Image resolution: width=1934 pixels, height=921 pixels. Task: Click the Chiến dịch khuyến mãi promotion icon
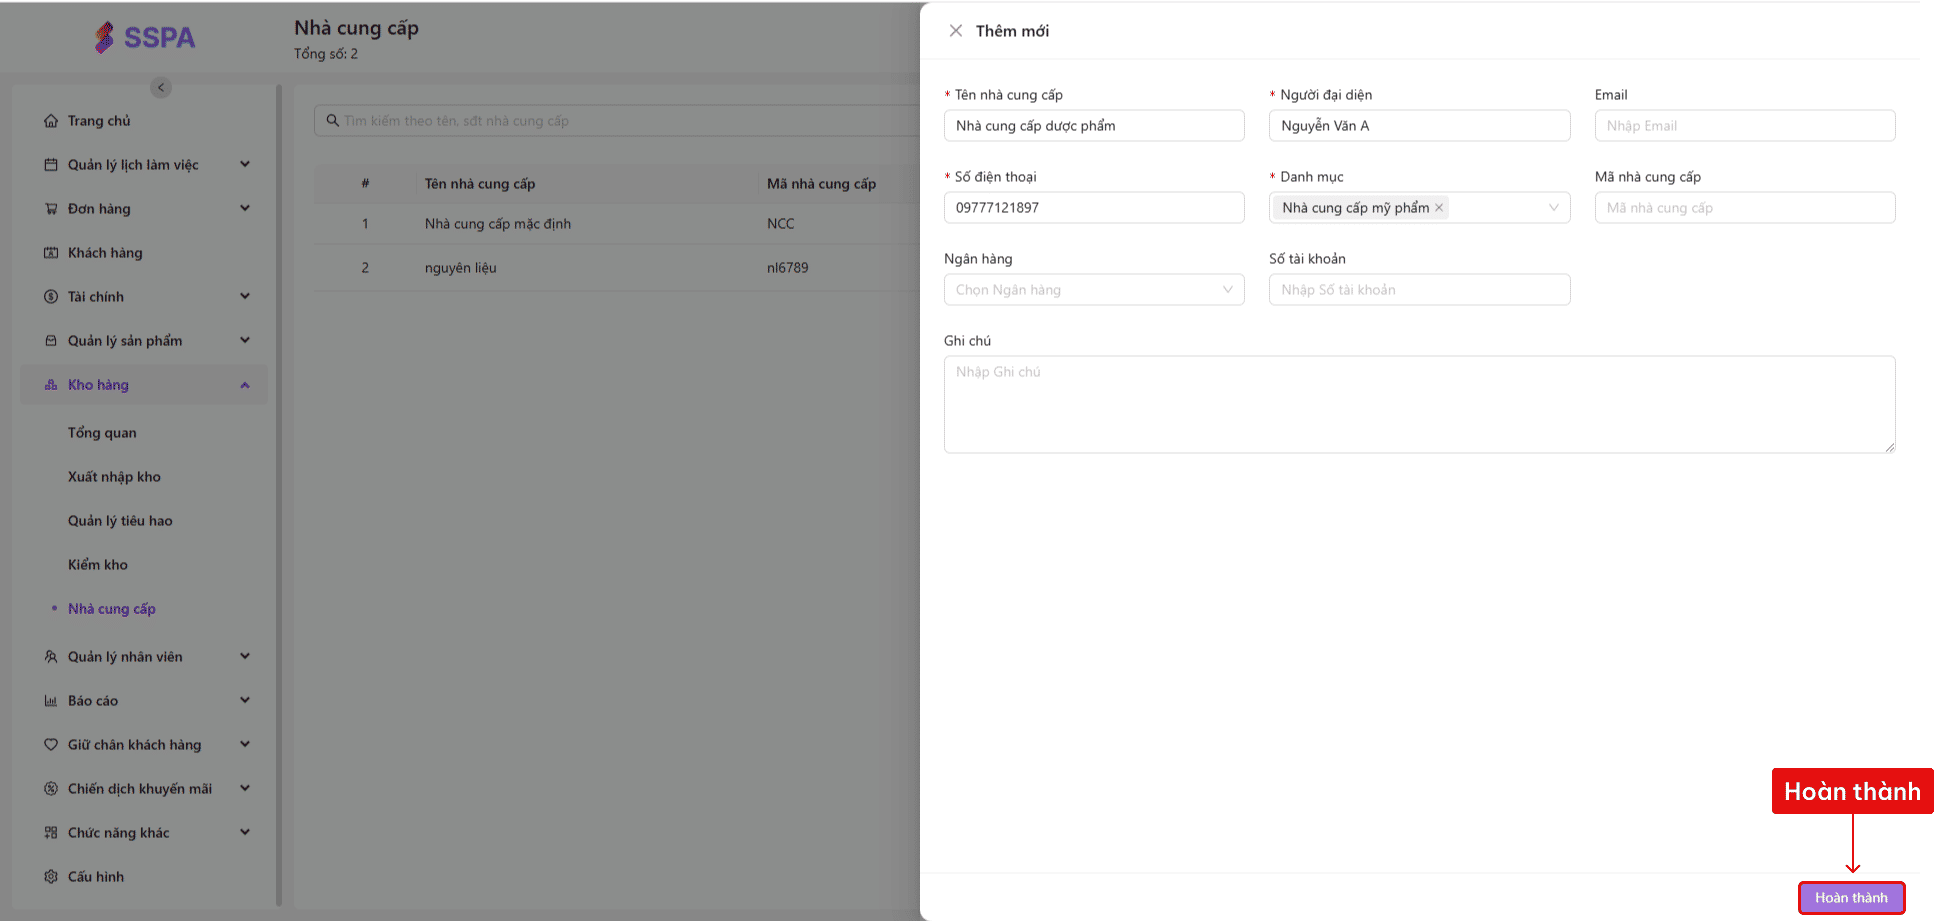[51, 789]
